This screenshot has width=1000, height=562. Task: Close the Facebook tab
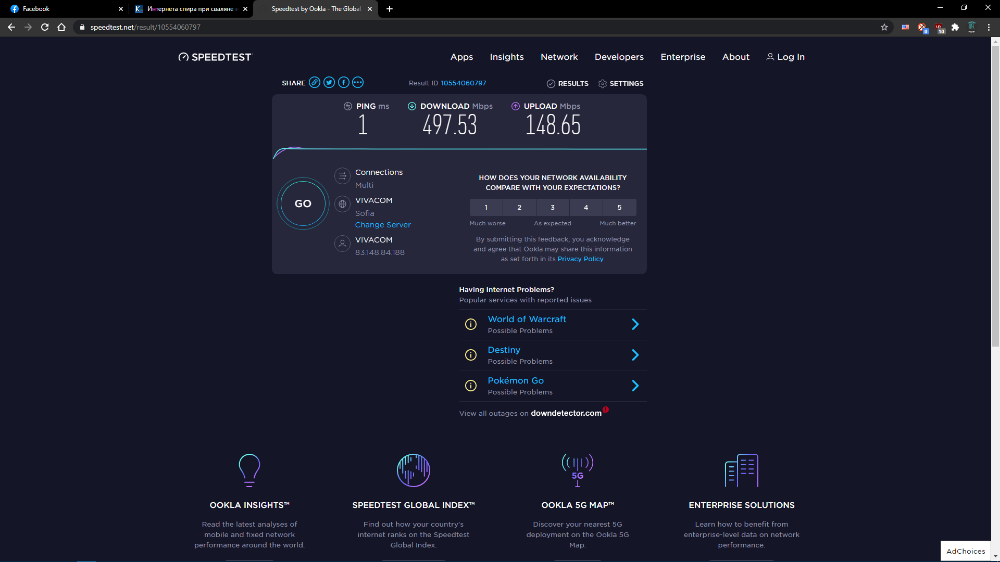click(x=121, y=9)
